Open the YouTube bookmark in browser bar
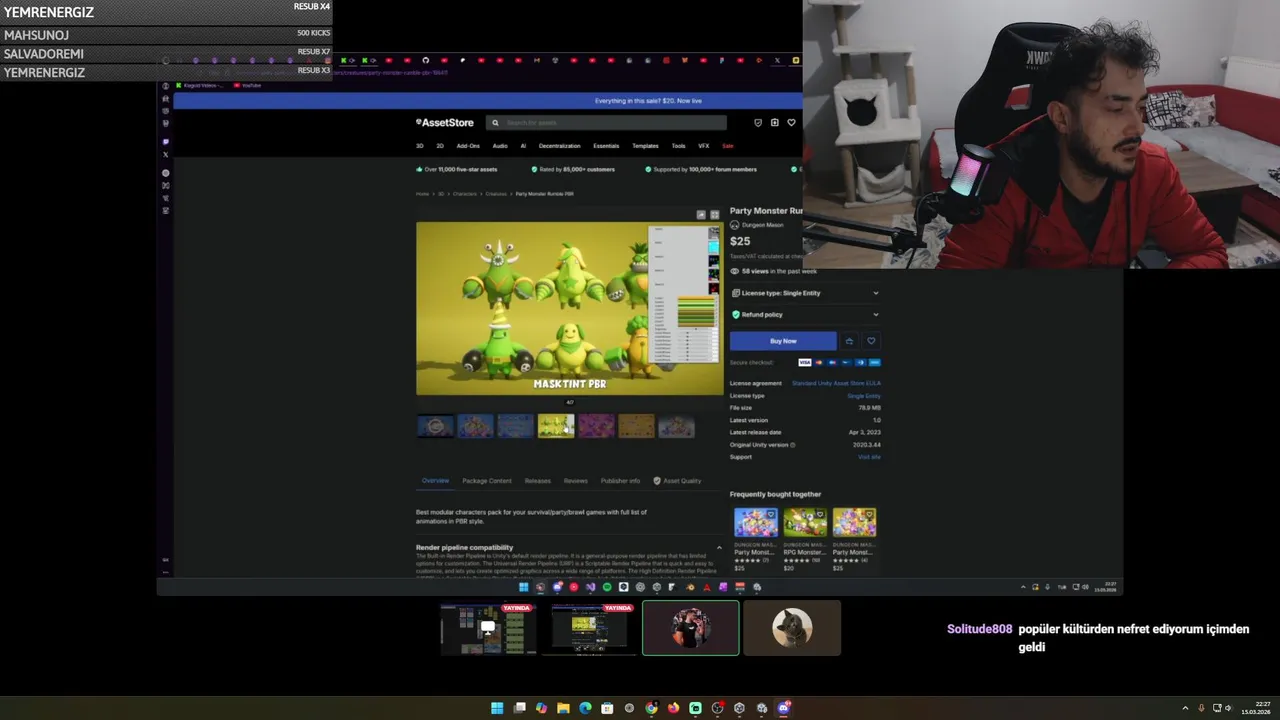This screenshot has width=1280, height=720. pyautogui.click(x=247, y=86)
